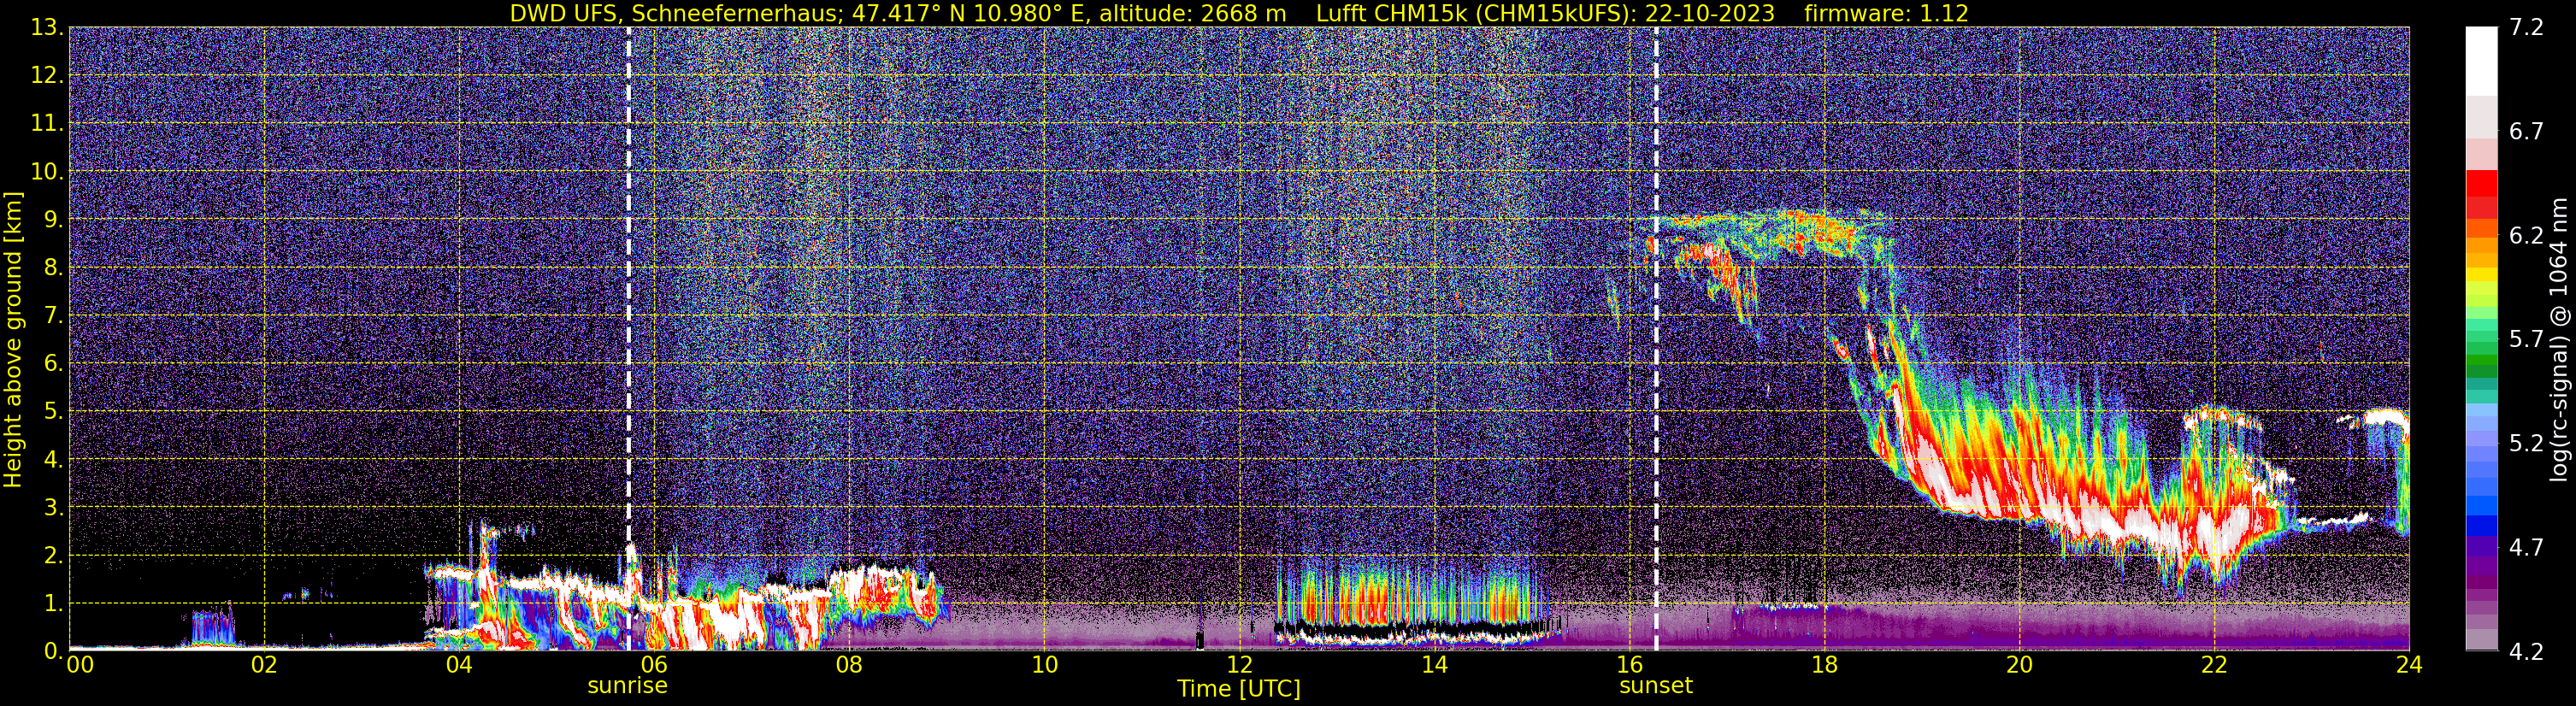2576x706 pixels.
Task: Click the 02 tick label on time axis
Action: (x=264, y=665)
